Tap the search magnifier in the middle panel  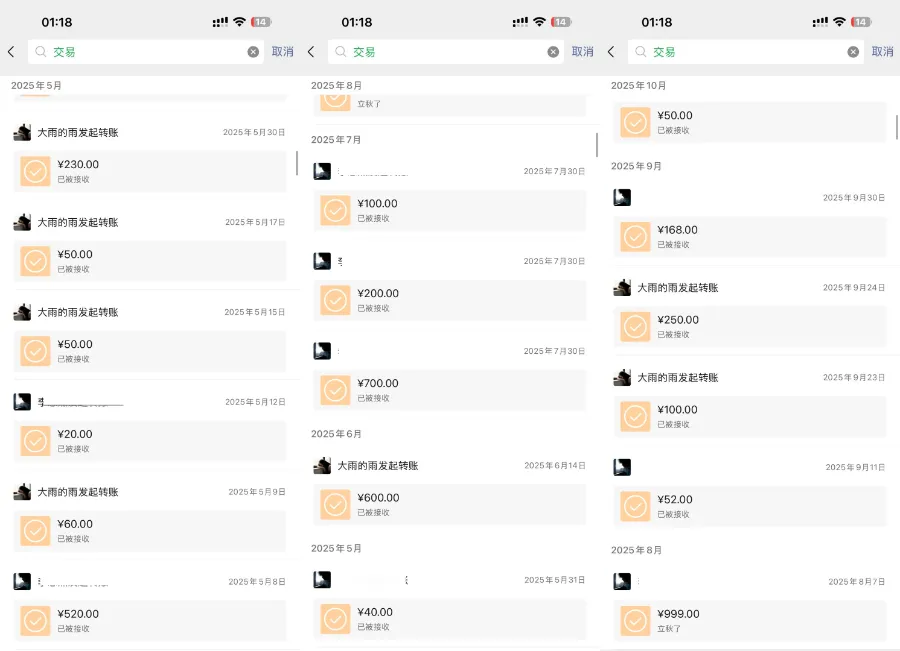[x=340, y=52]
